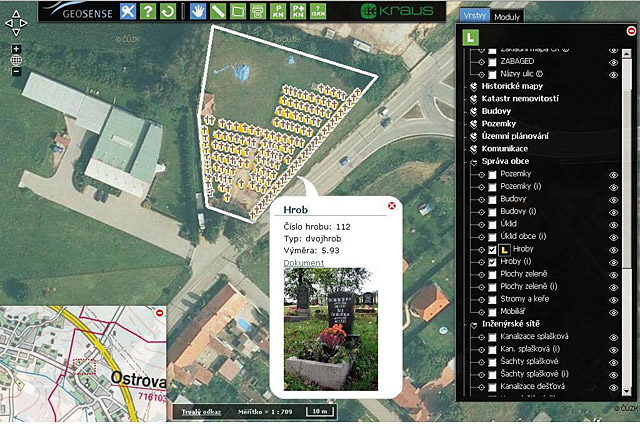Viewport: 640px width, 424px height.
Task: Select the area measurement polygon tool
Action: (x=238, y=11)
